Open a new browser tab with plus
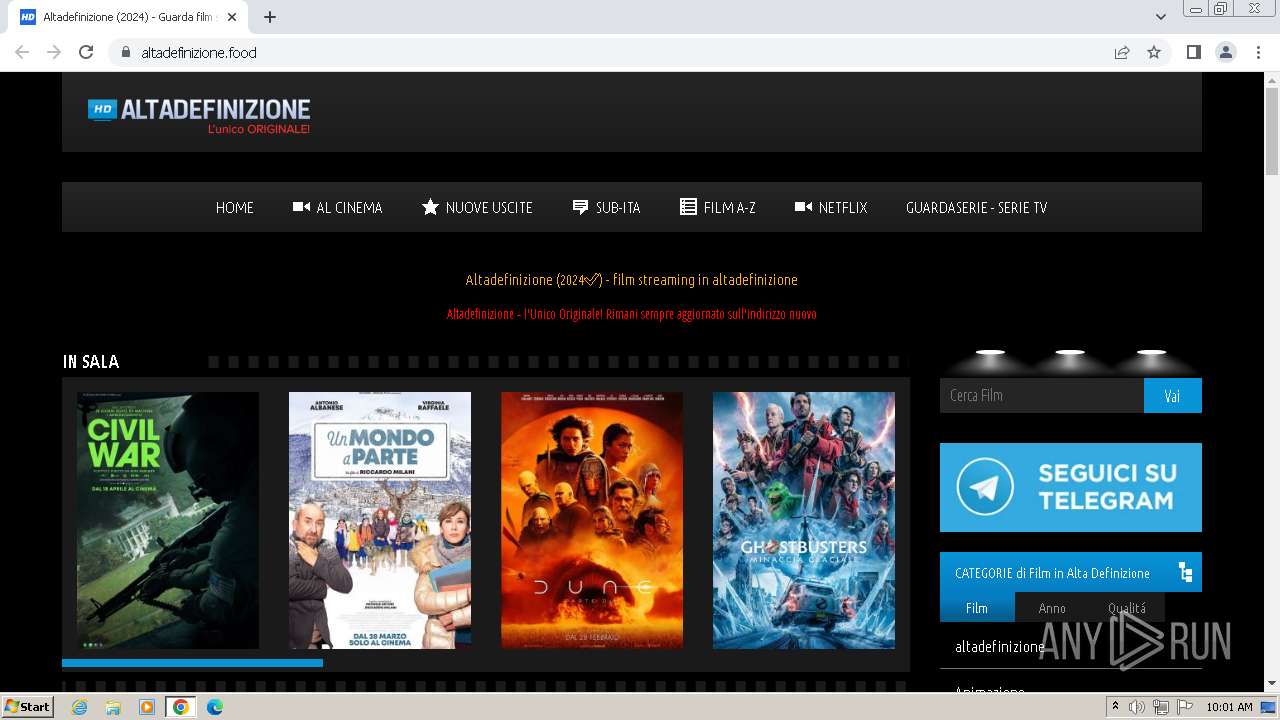The height and width of the screenshot is (720, 1280). click(x=270, y=17)
